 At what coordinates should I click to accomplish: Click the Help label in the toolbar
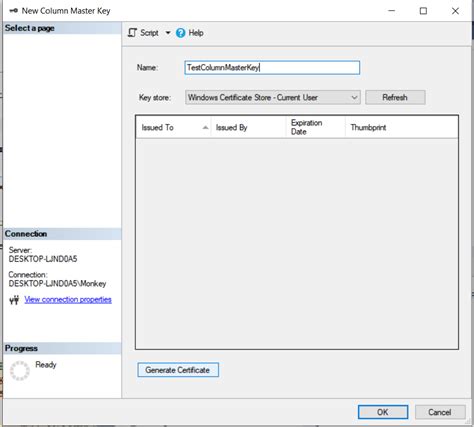click(x=196, y=33)
